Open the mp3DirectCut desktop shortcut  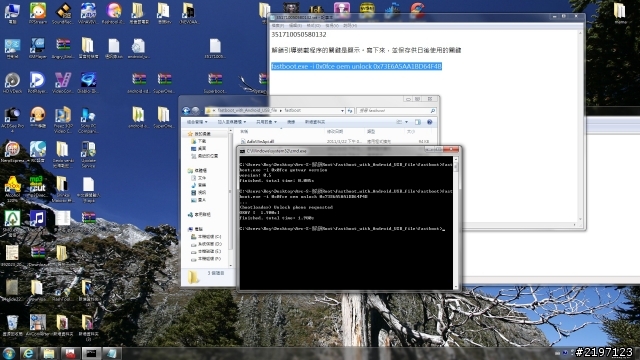coord(38,187)
